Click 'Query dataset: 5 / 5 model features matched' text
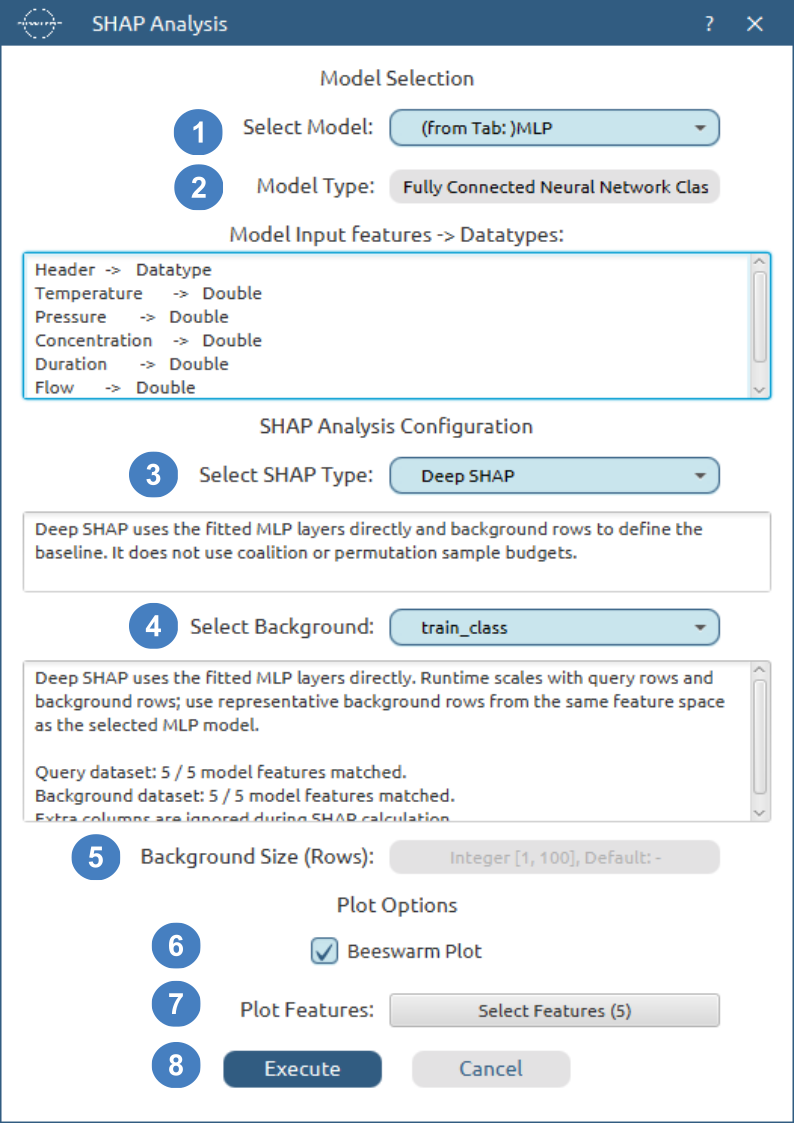 [x=221, y=772]
